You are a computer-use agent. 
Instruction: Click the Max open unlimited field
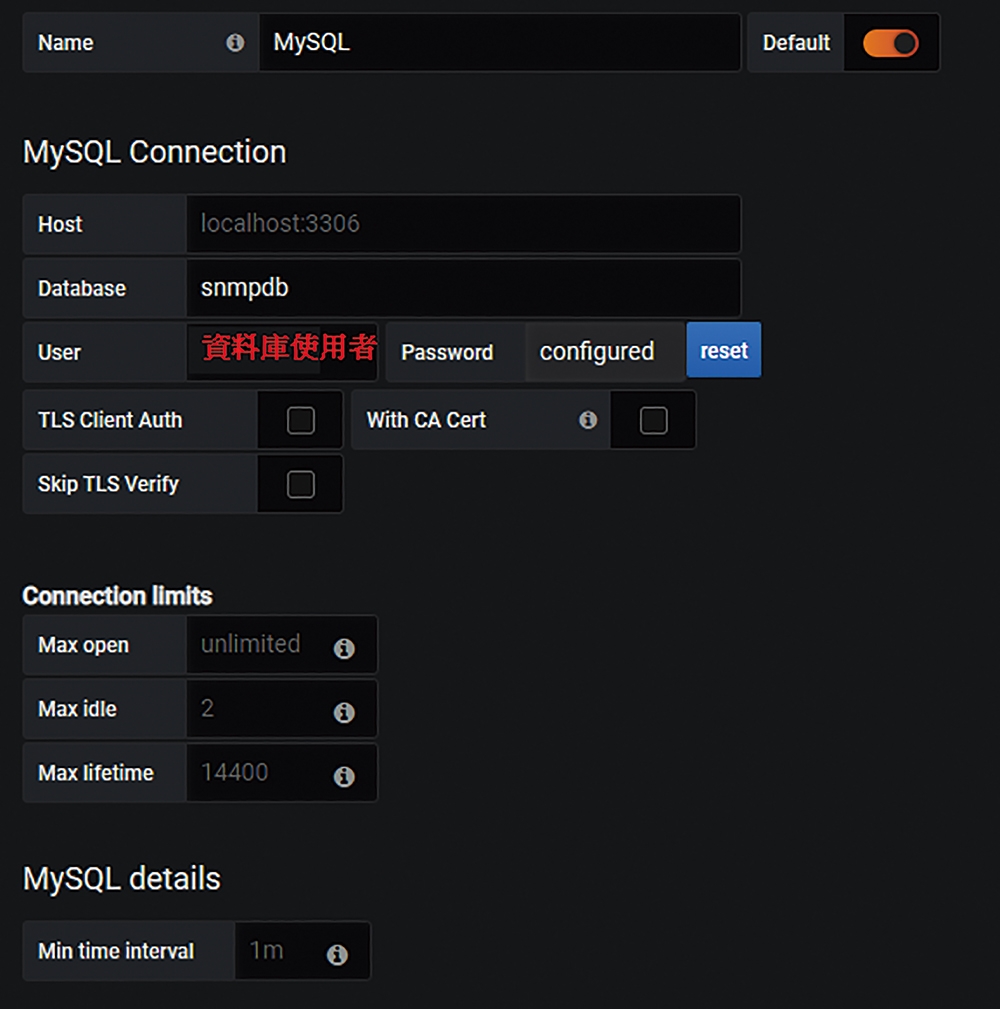pos(282,645)
